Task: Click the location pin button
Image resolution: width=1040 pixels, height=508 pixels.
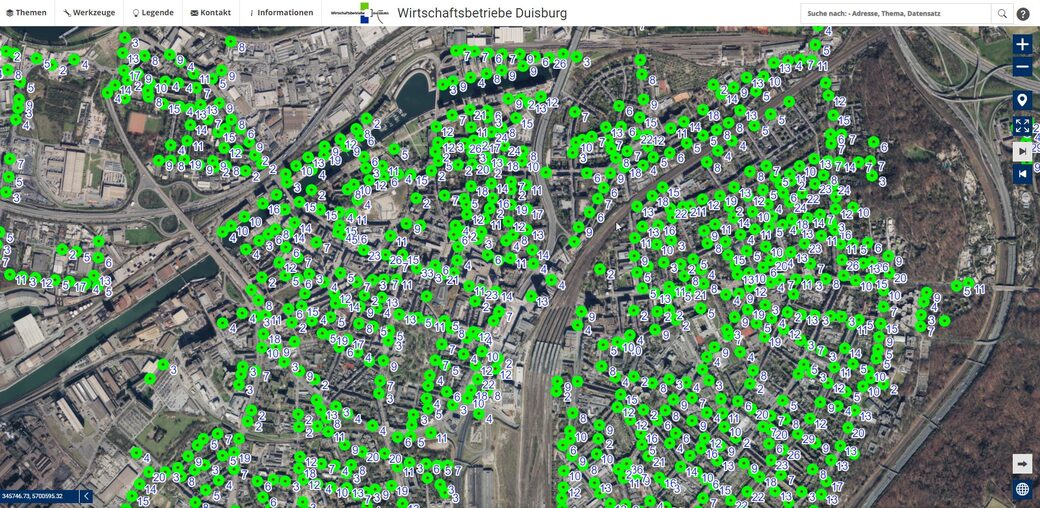Action: (x=1022, y=100)
